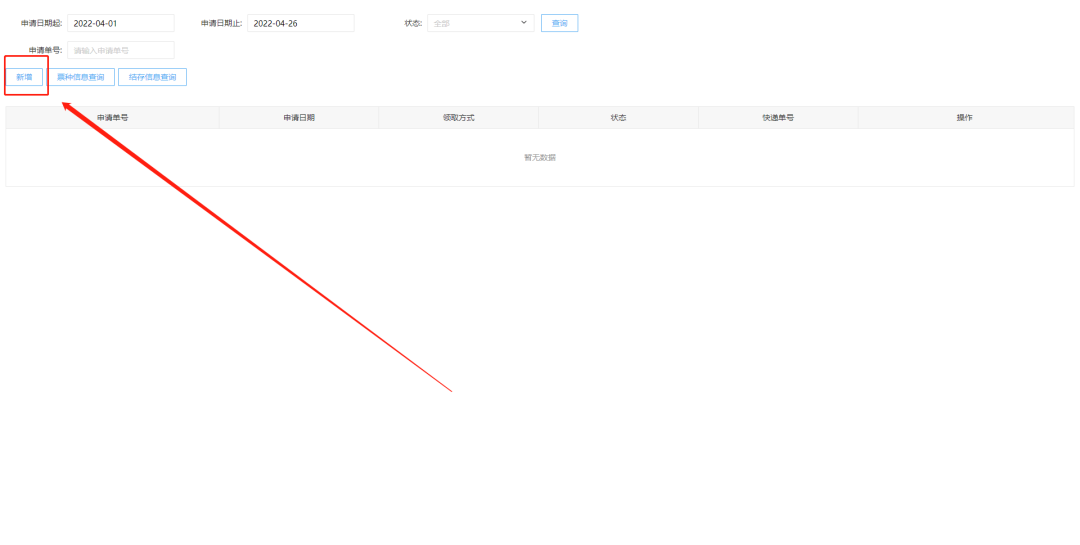1080x545 pixels.
Task: Click the 新增 (Add) button
Action: click(x=24, y=77)
